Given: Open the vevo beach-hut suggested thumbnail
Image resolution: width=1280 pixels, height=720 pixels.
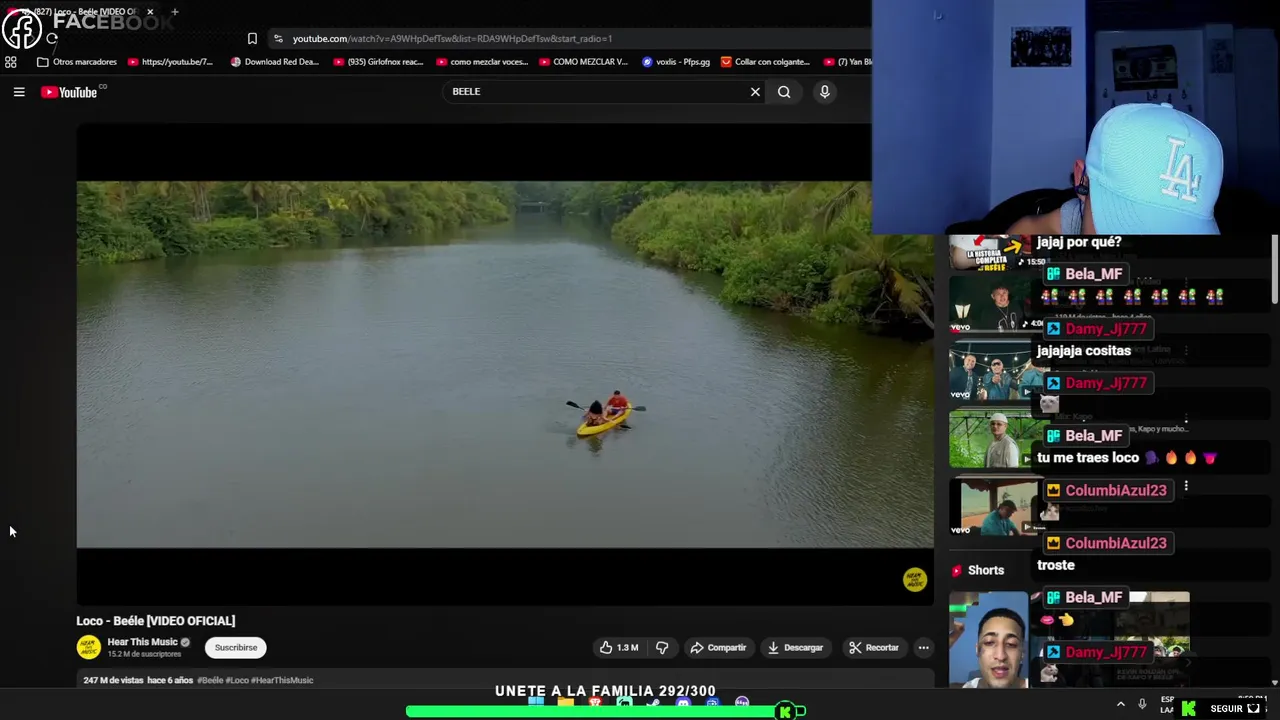Looking at the screenshot, I should 990,505.
